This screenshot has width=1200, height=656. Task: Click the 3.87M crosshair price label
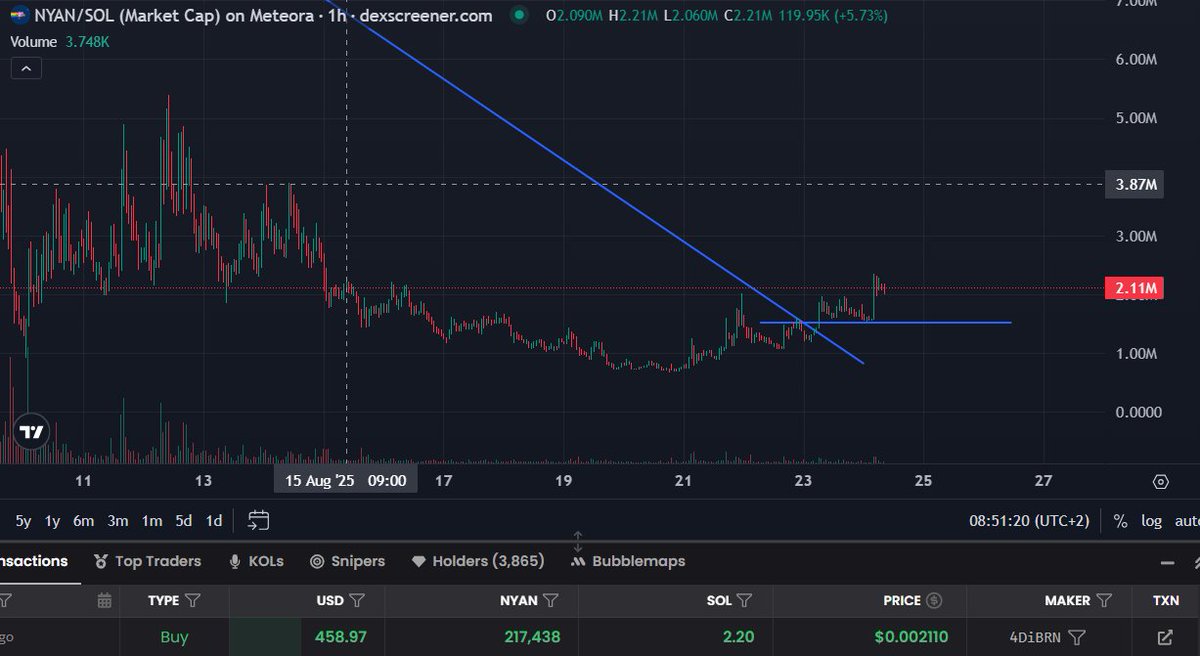[1134, 185]
